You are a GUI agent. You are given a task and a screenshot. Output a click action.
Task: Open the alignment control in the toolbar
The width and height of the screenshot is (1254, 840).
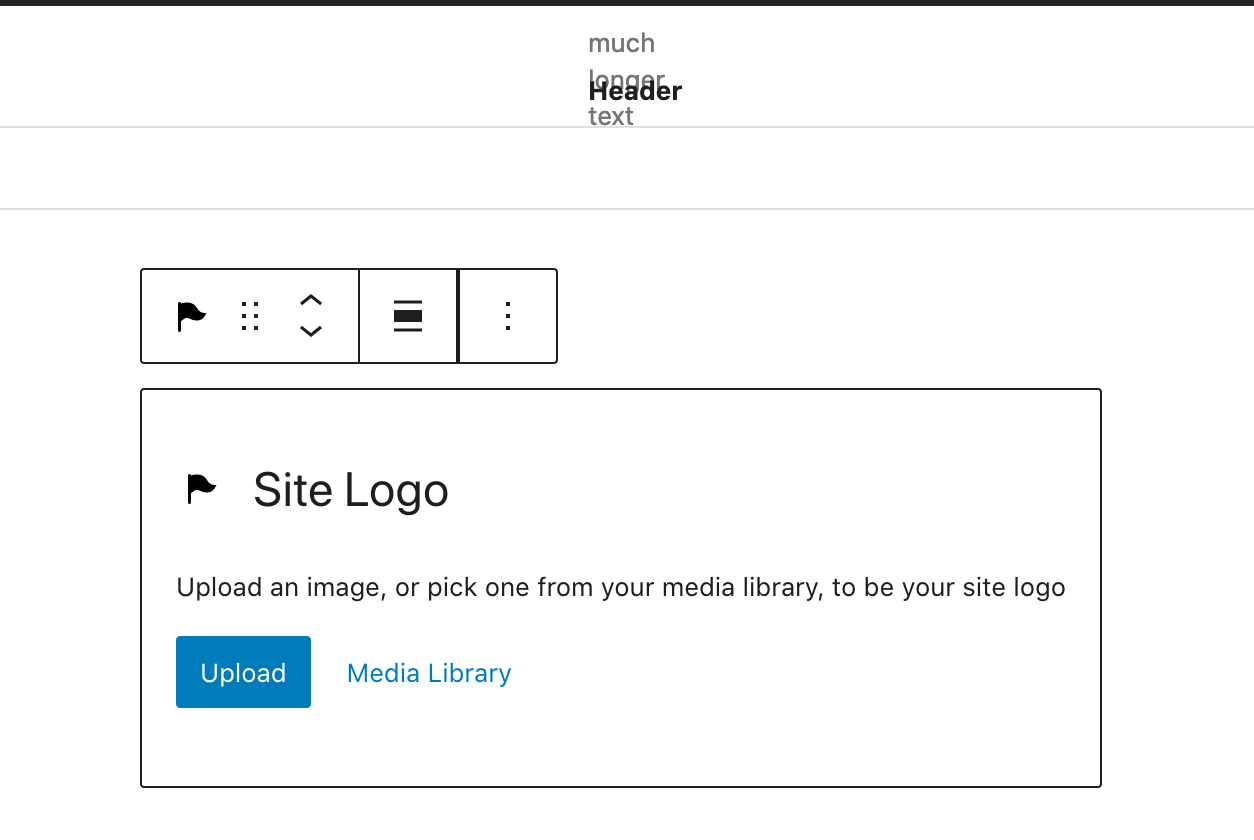pos(408,316)
